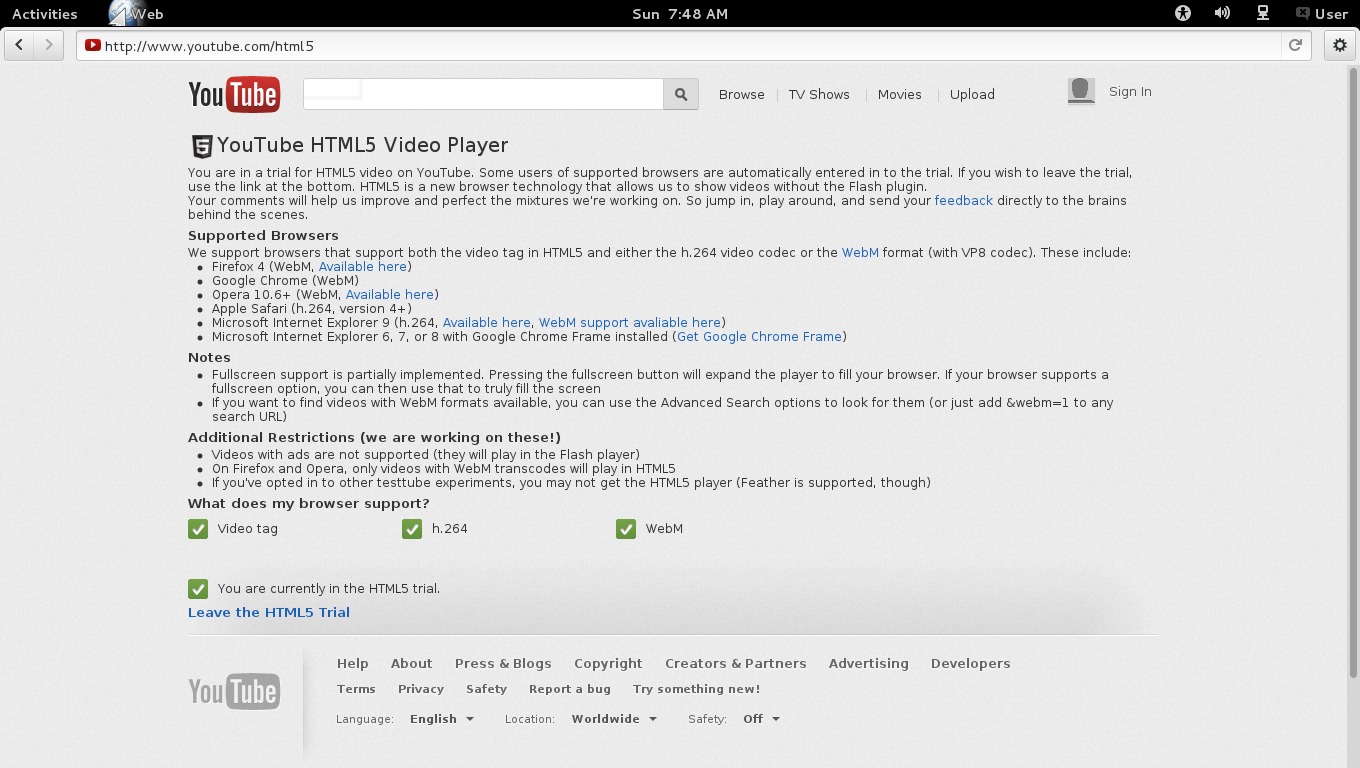Click the Web application menu in the top bar
The image size is (1360, 768).
pyautogui.click(x=137, y=13)
